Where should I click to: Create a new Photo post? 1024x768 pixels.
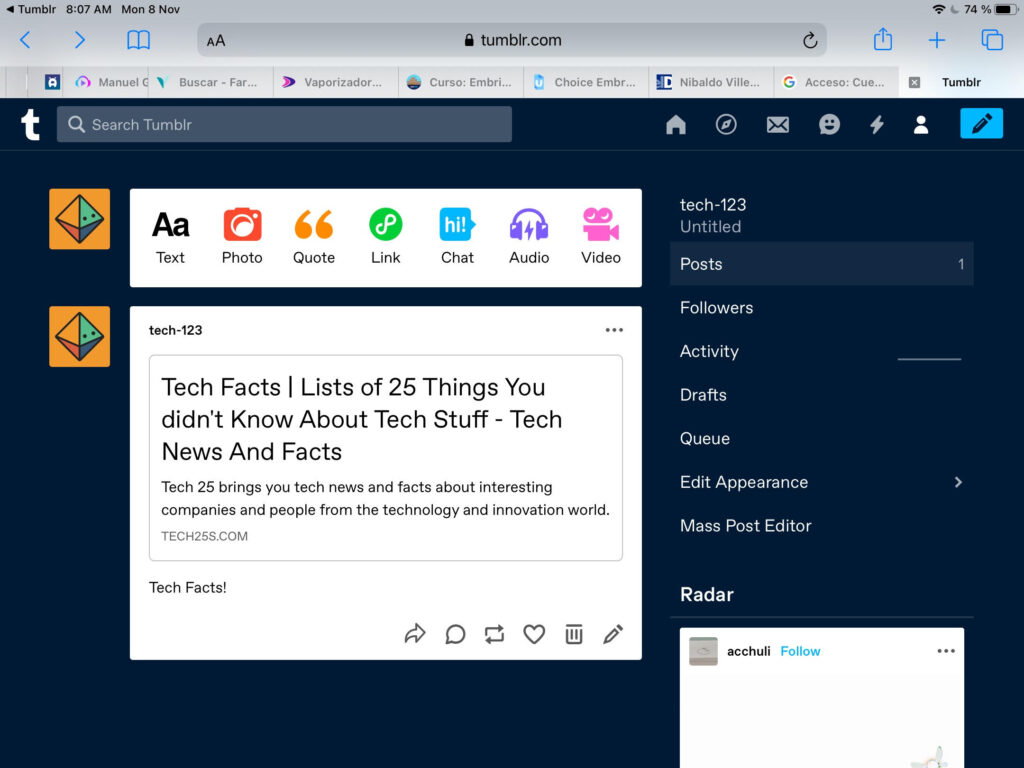(242, 237)
